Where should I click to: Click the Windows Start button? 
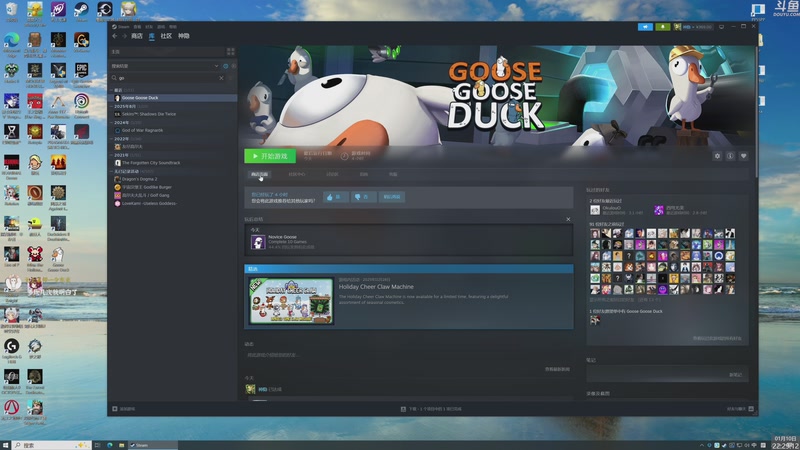coord(5,445)
